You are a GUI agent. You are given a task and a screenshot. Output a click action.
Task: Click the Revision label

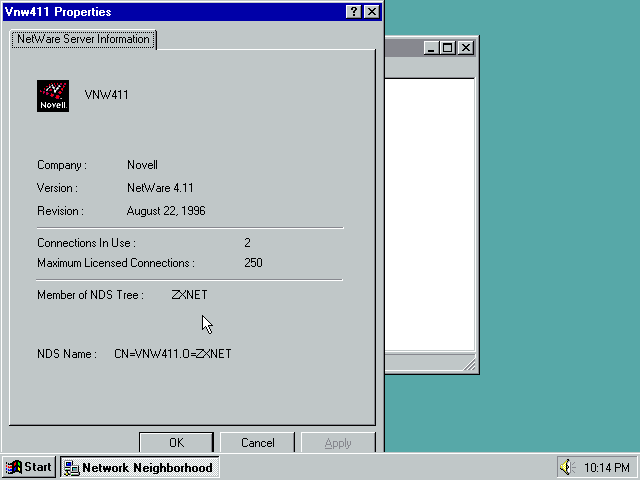tap(60, 211)
